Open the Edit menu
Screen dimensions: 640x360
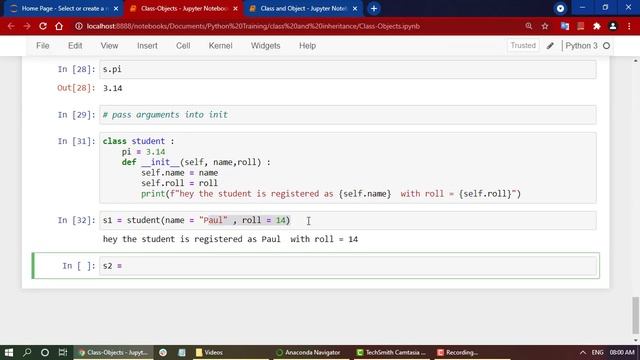pyautogui.click(x=75, y=46)
